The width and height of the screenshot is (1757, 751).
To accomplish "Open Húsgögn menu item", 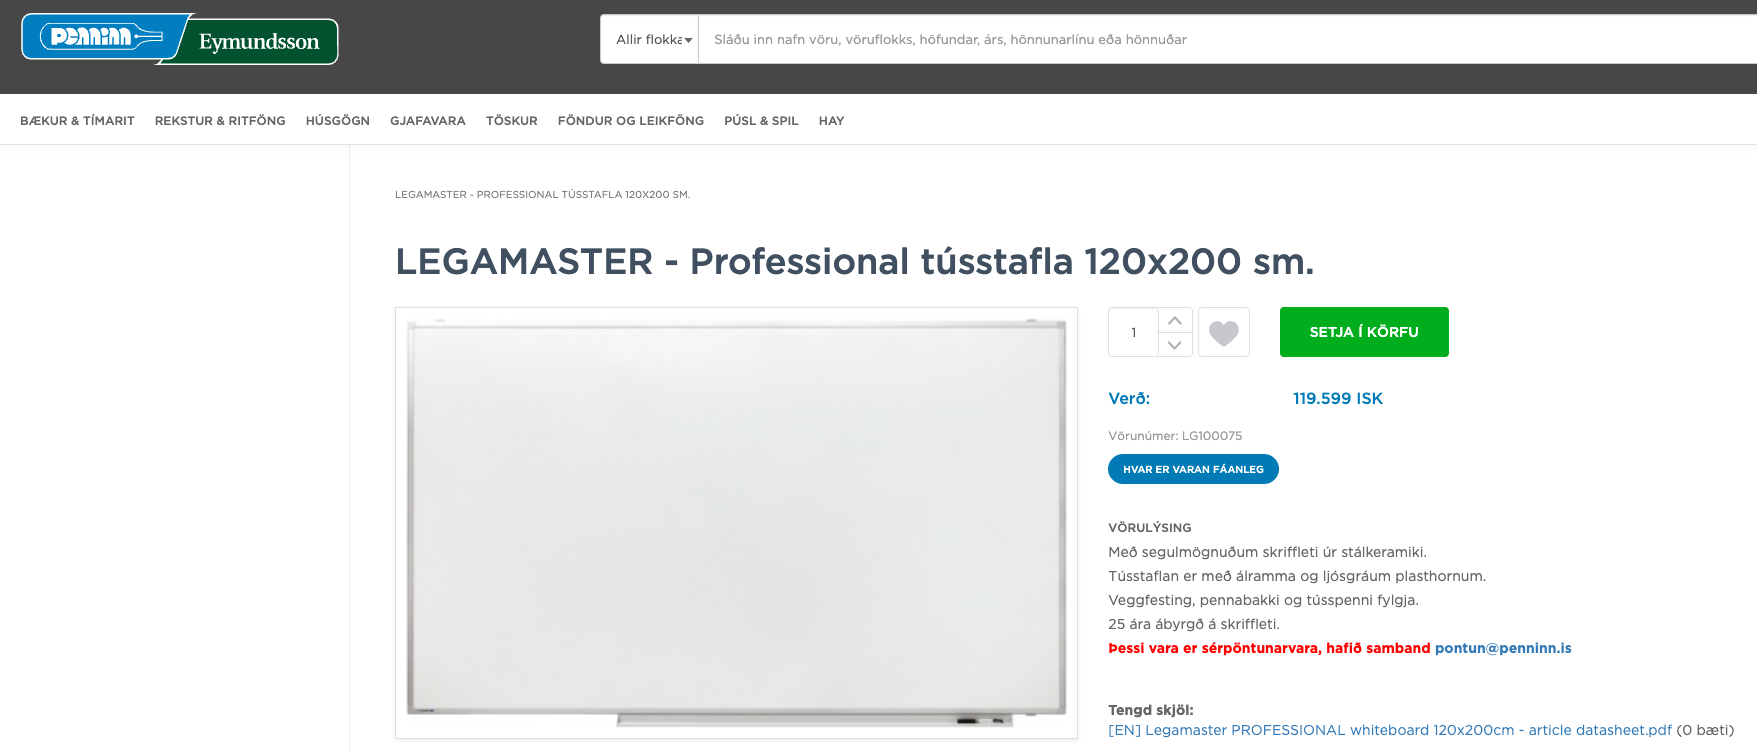I will pyautogui.click(x=338, y=120).
